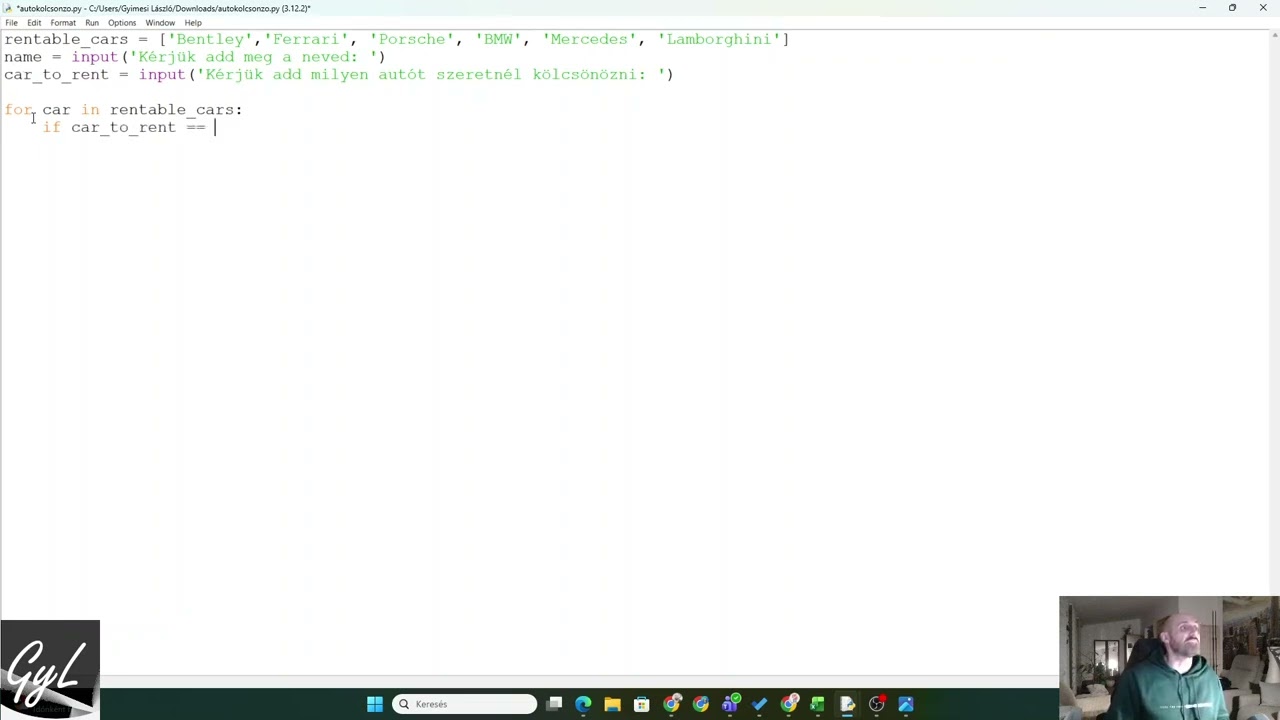Restore down the IDLE editor window
This screenshot has width=1280, height=720.
point(1232,8)
